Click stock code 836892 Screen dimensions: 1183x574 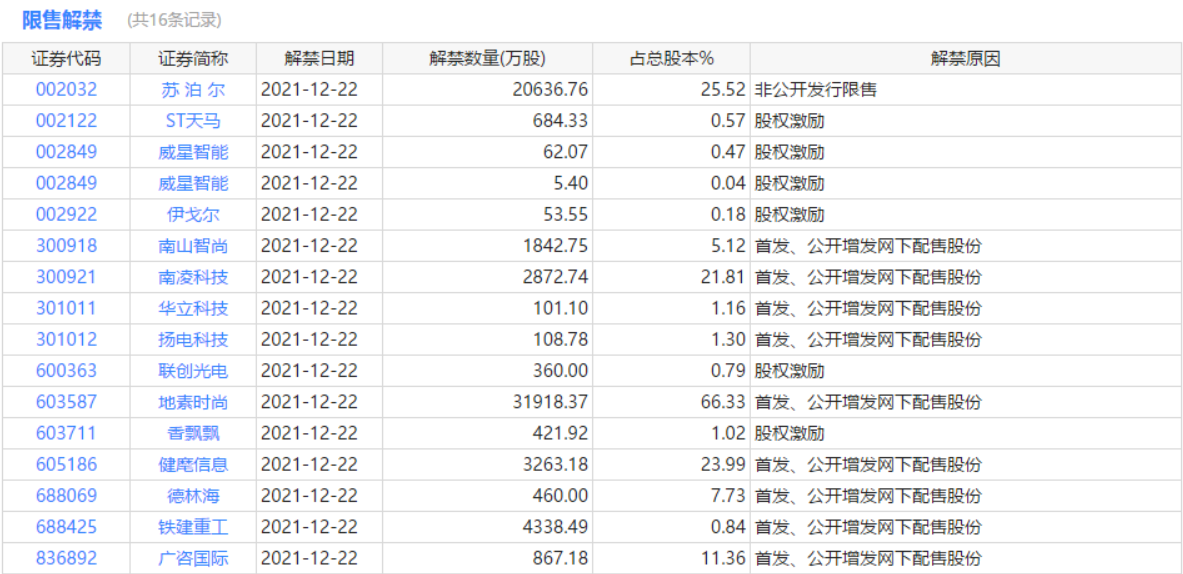pos(66,558)
